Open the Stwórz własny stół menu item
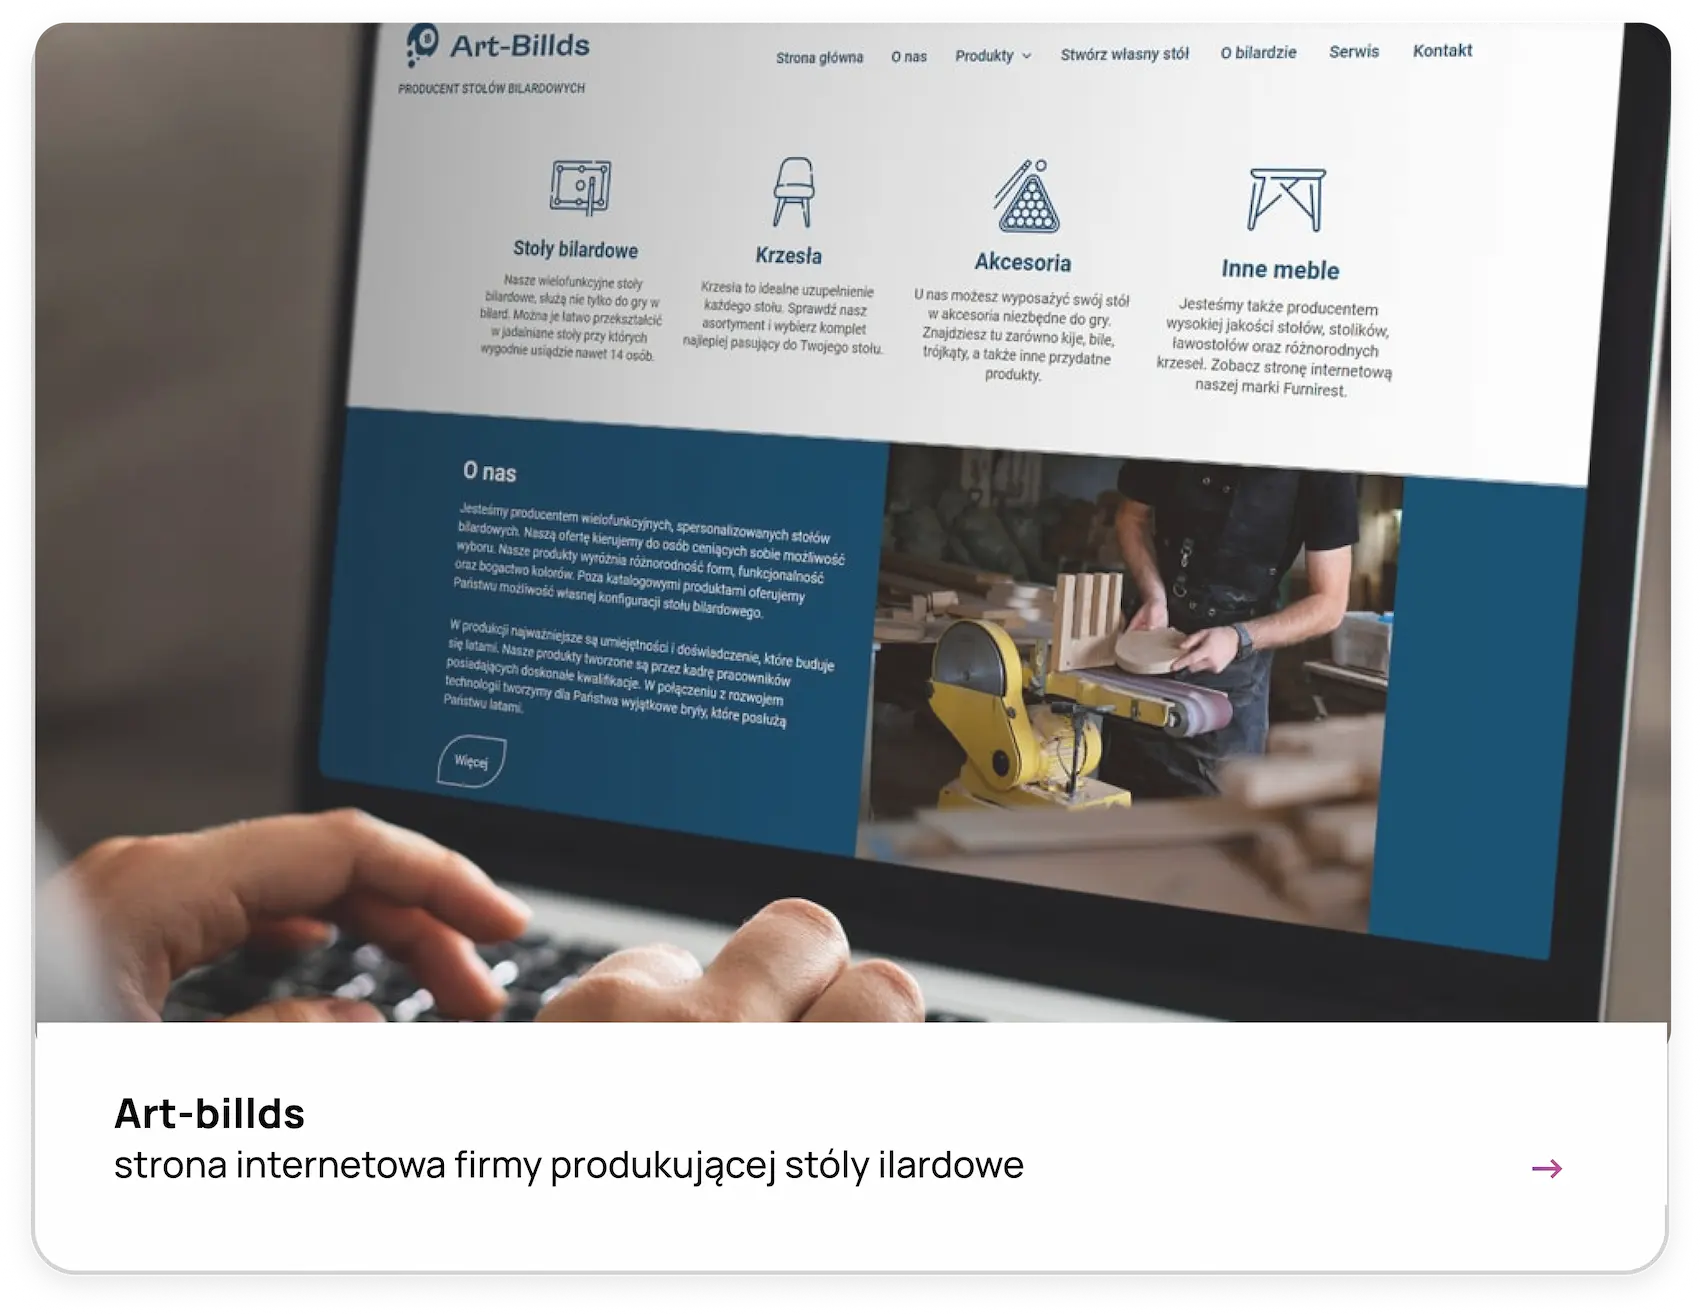Screen dimensions: 1700x1314 point(1124,54)
